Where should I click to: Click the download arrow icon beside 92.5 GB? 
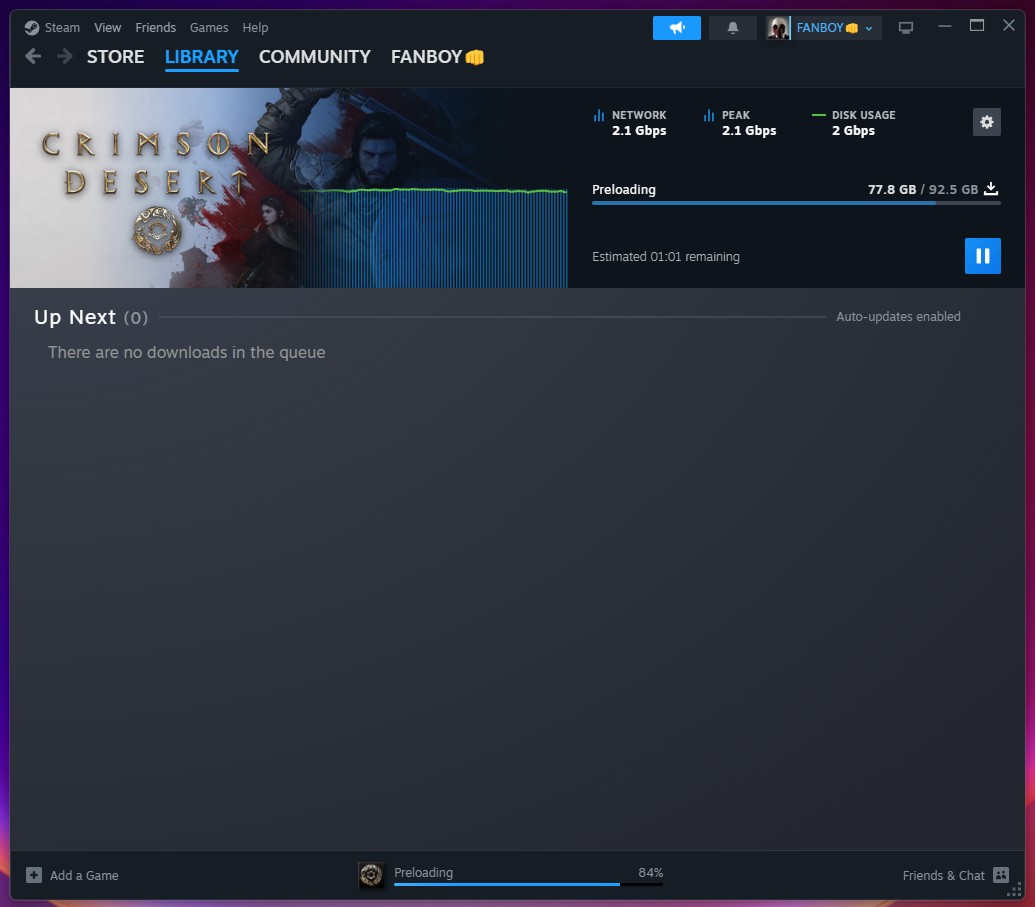pyautogui.click(x=991, y=189)
